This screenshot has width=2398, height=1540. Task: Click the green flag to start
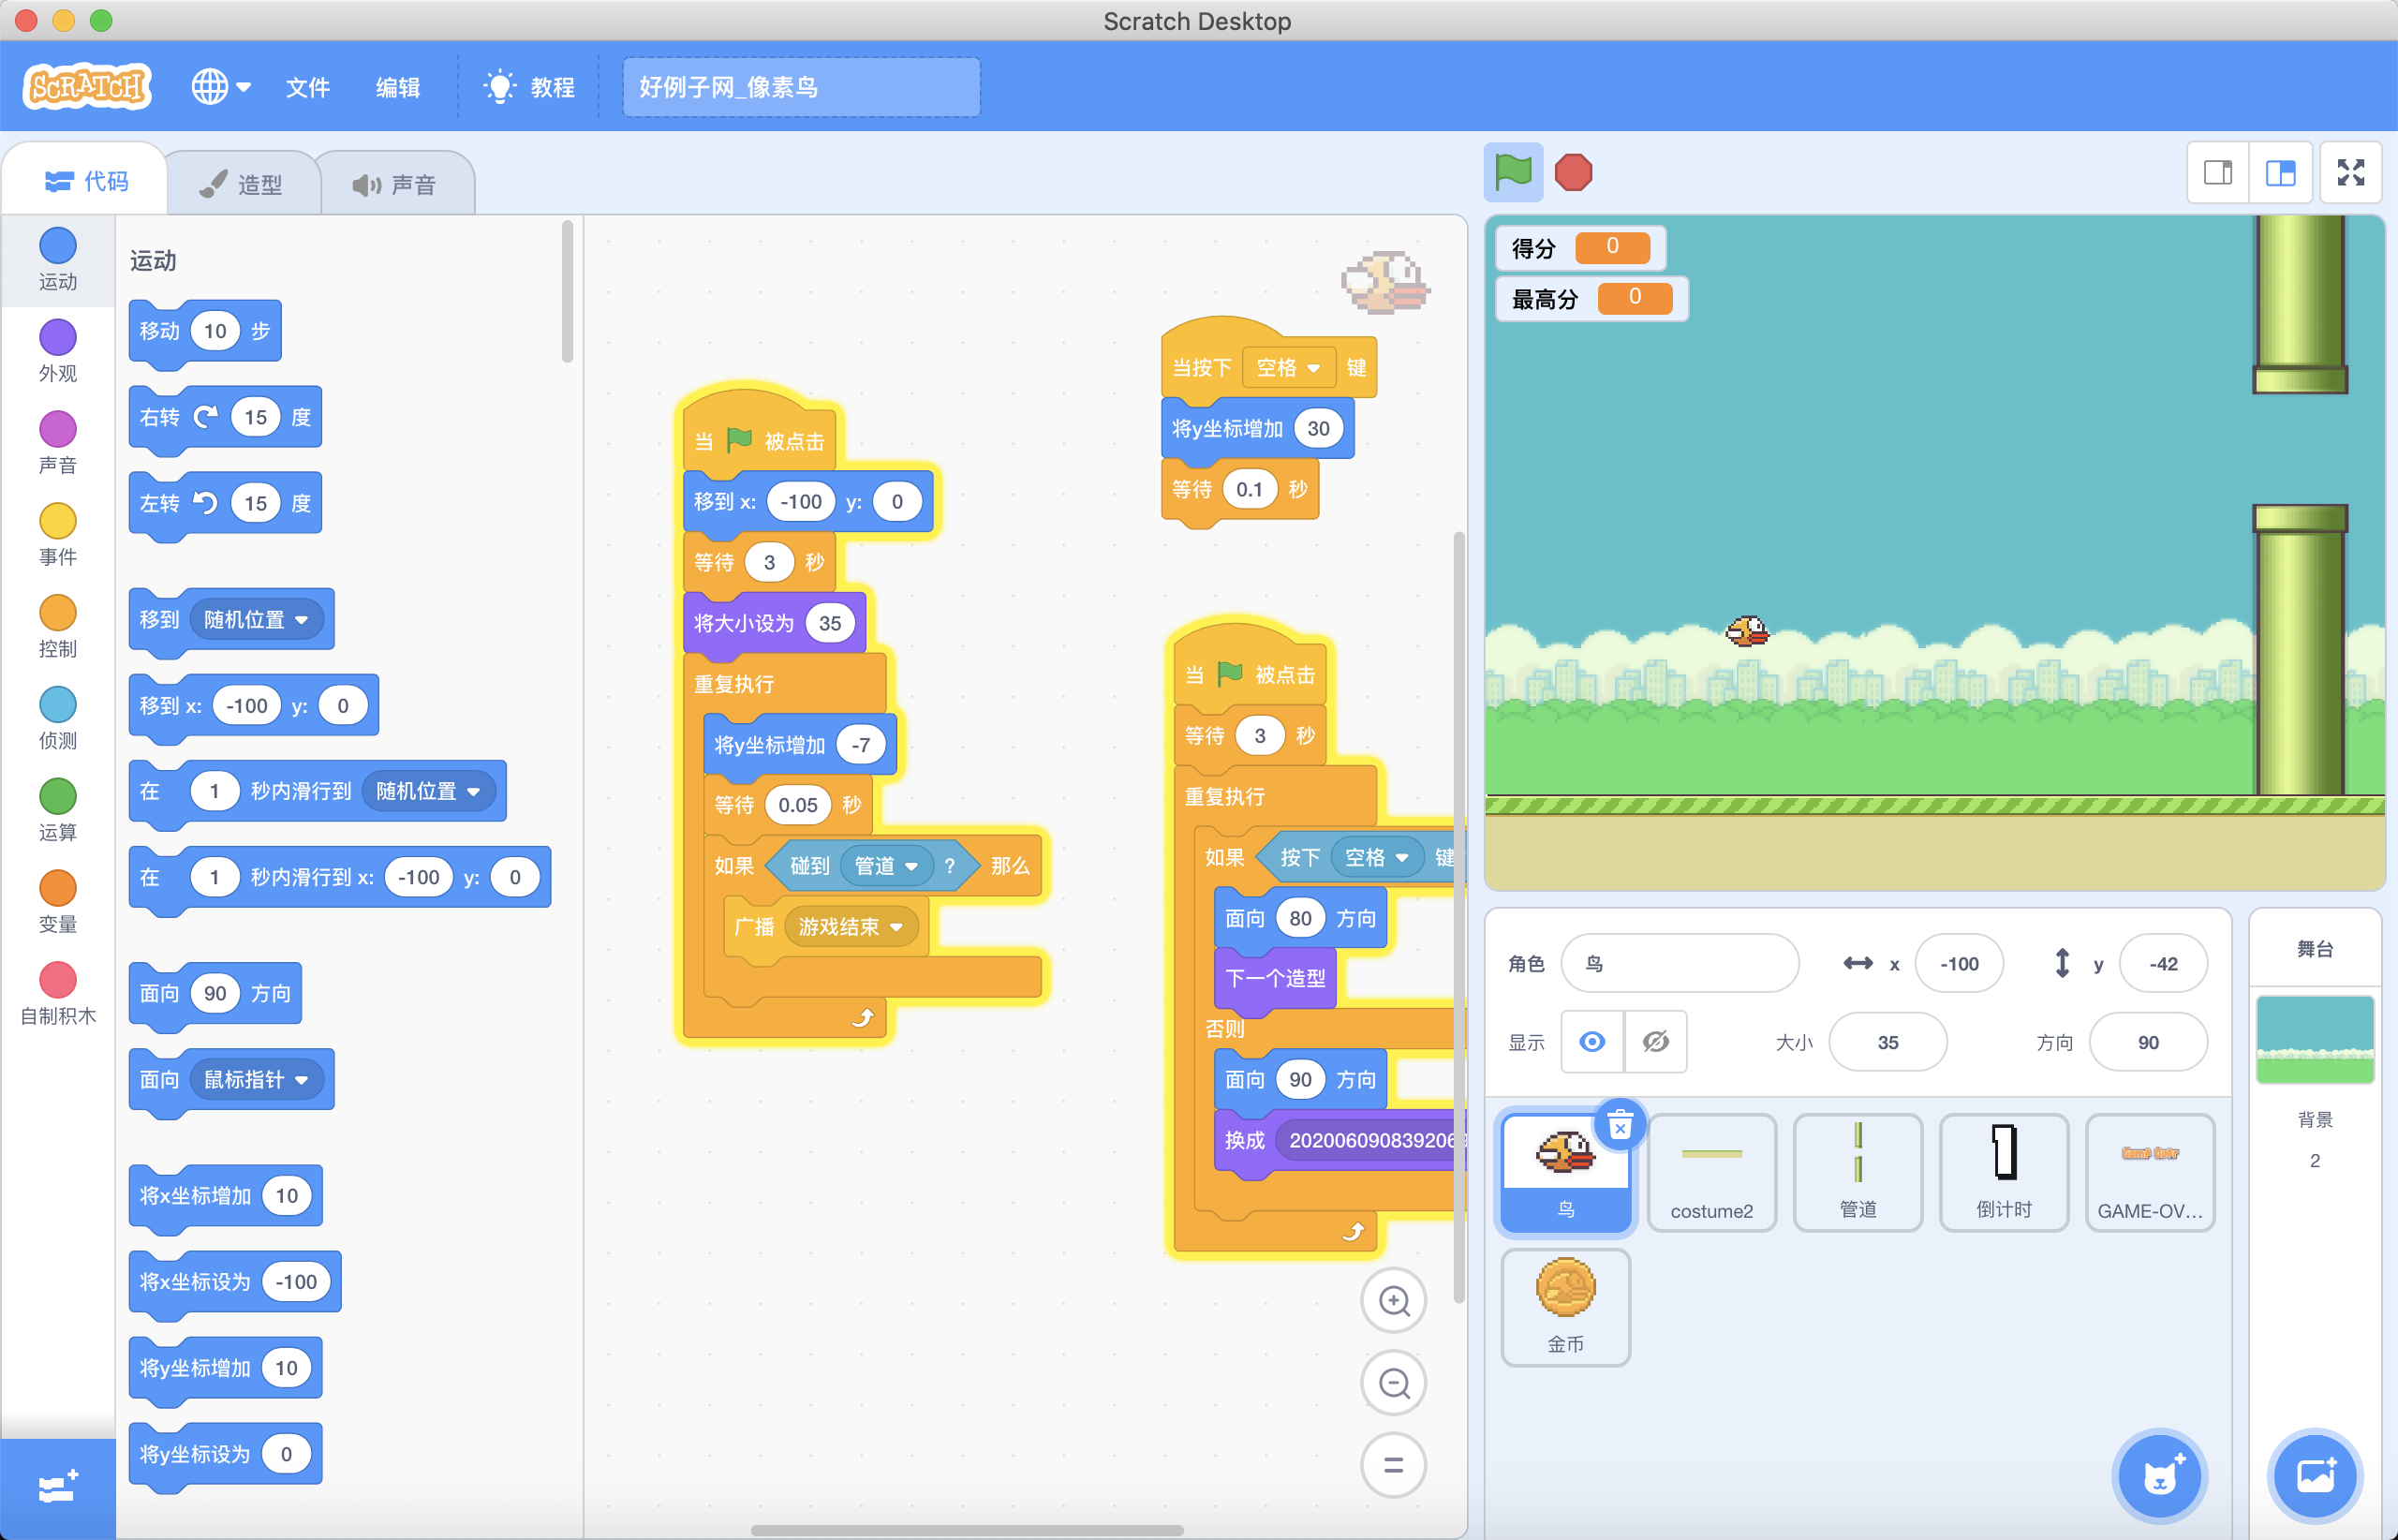pos(1512,172)
